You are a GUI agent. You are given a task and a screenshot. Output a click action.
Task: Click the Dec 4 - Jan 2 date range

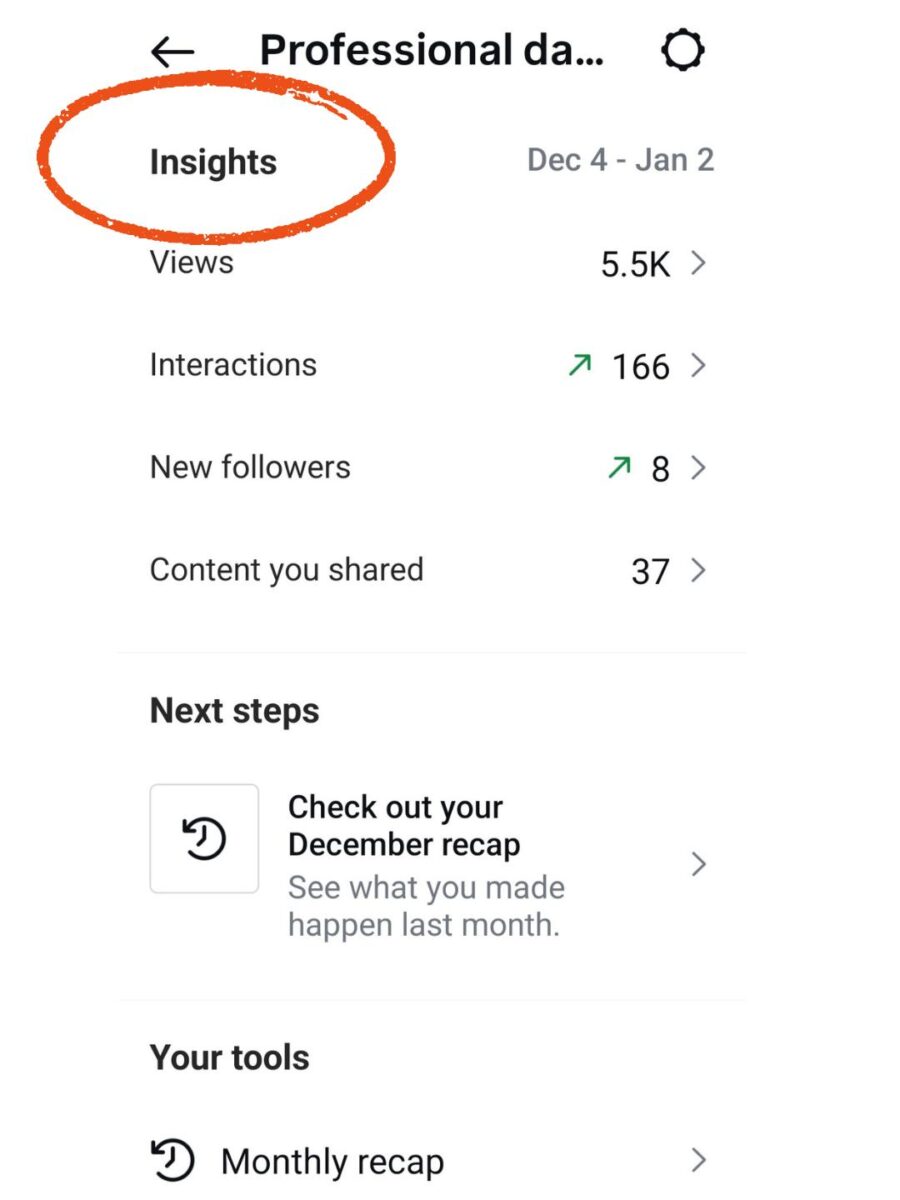pyautogui.click(x=620, y=160)
